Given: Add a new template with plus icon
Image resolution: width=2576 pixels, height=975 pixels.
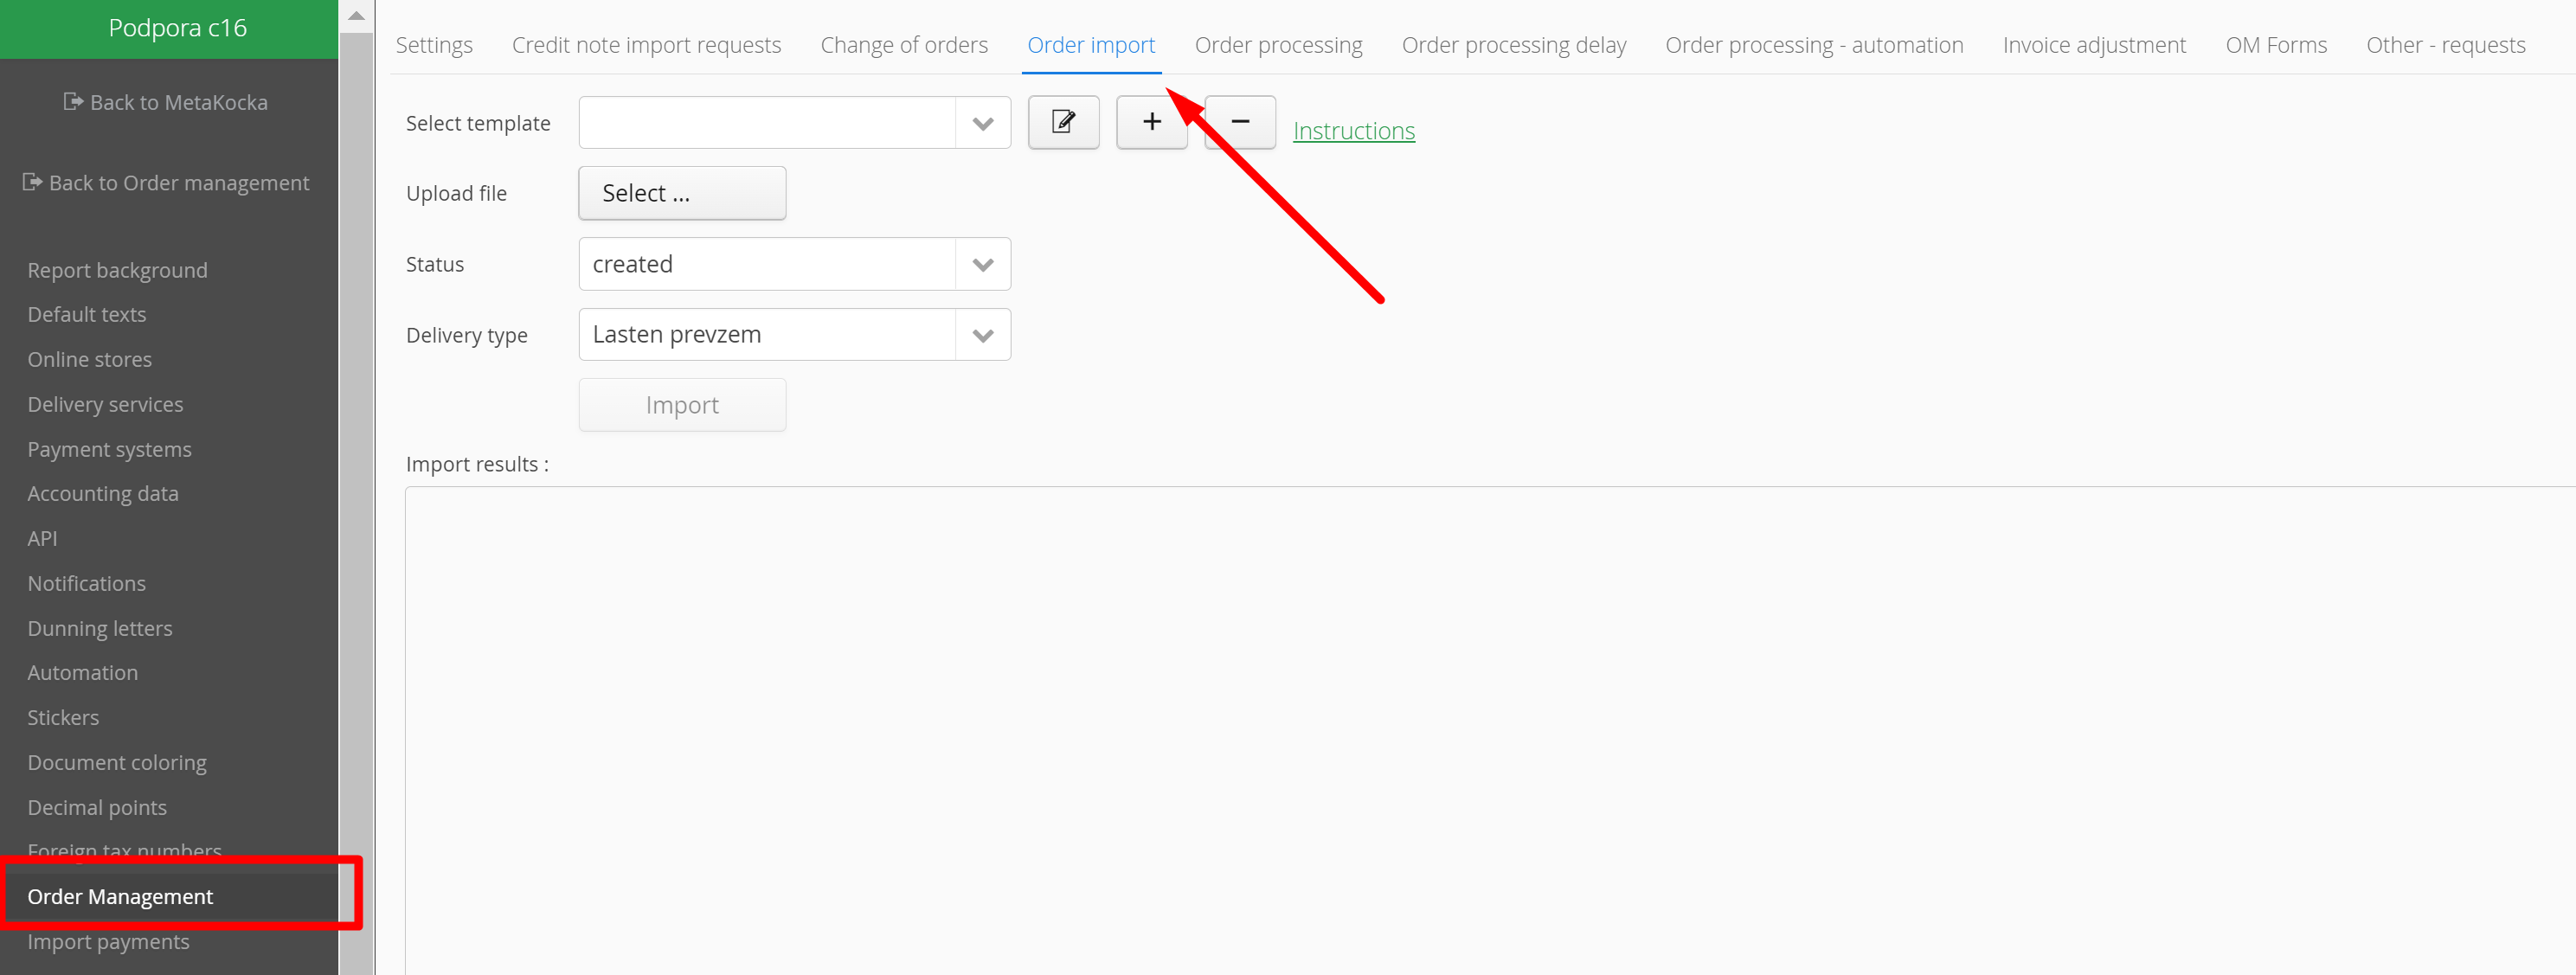Looking at the screenshot, I should 1151,122.
